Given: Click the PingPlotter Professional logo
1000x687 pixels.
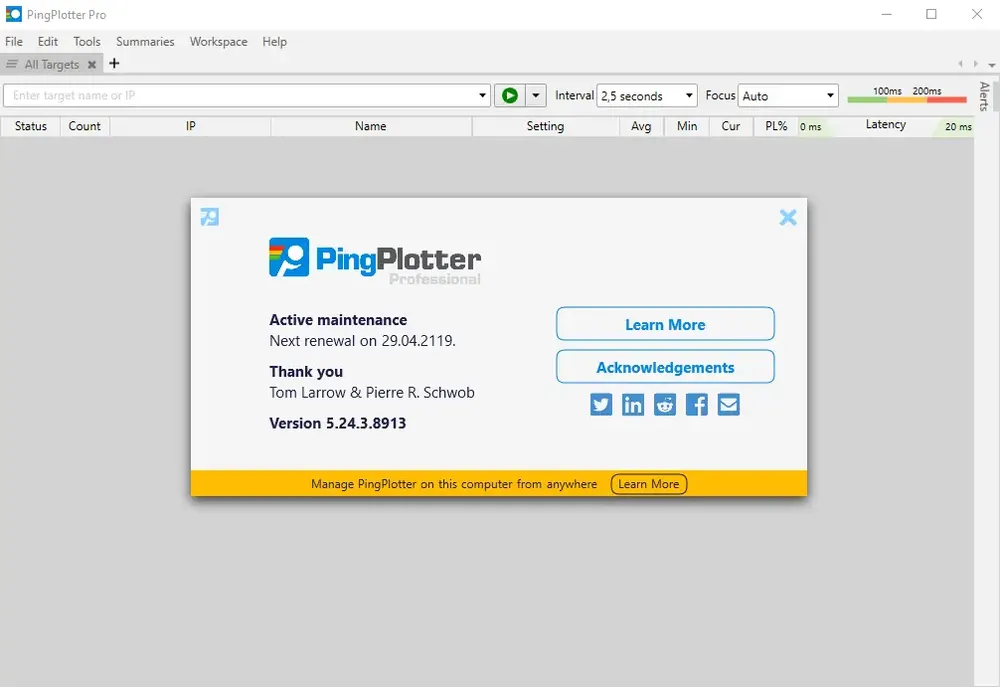Looking at the screenshot, I should (375, 260).
